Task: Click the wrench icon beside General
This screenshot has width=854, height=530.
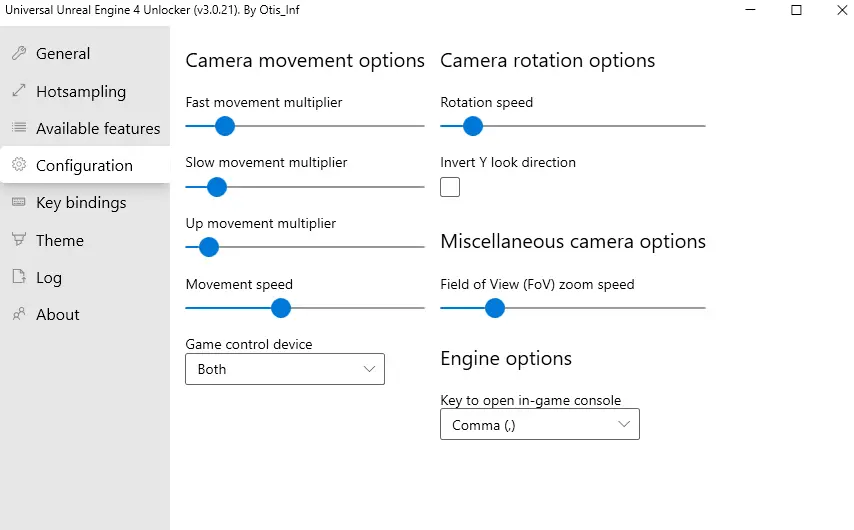Action: coord(19,53)
